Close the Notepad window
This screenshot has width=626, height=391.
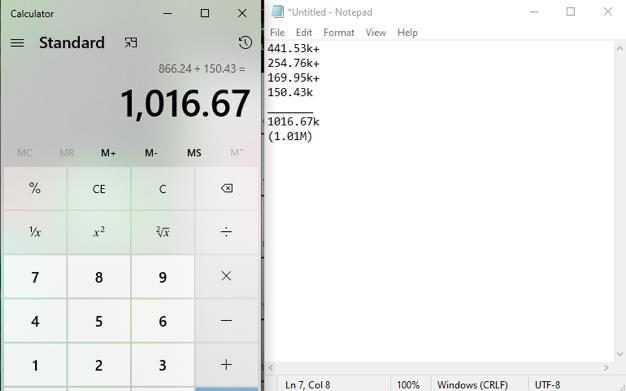tap(608, 12)
